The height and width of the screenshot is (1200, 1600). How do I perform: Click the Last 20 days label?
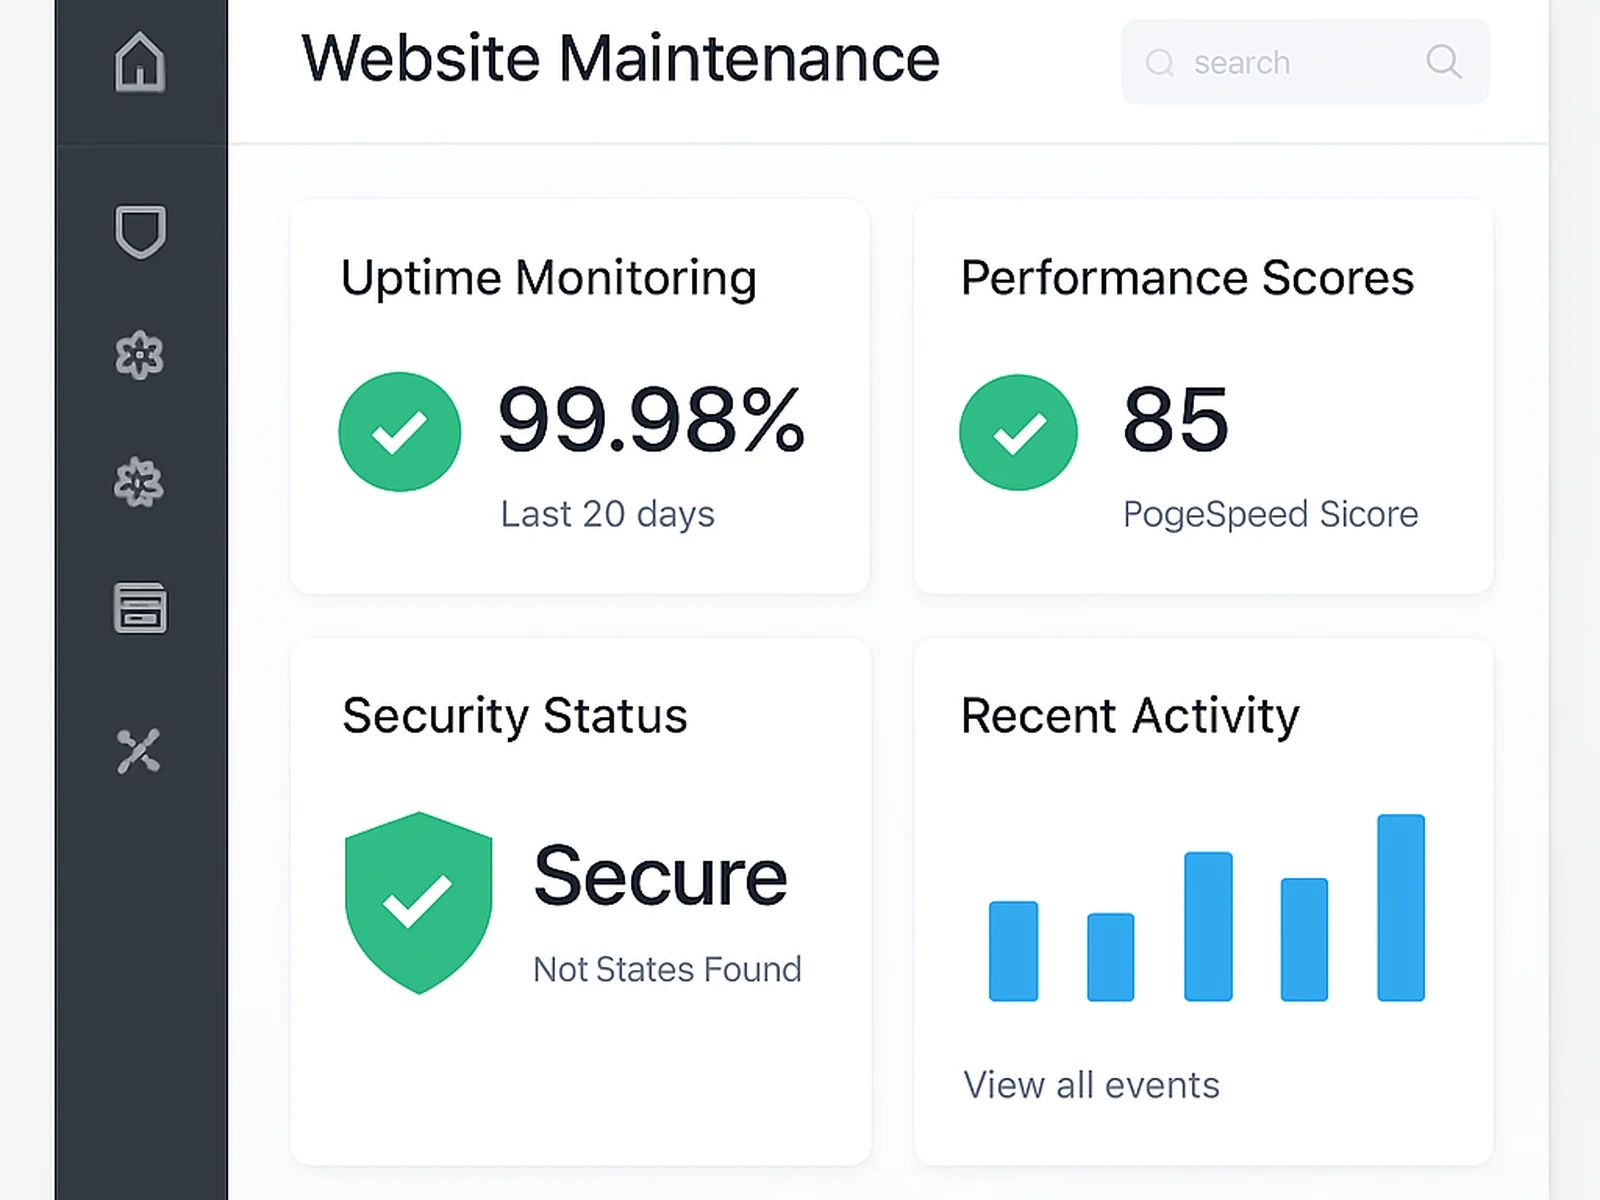(607, 514)
